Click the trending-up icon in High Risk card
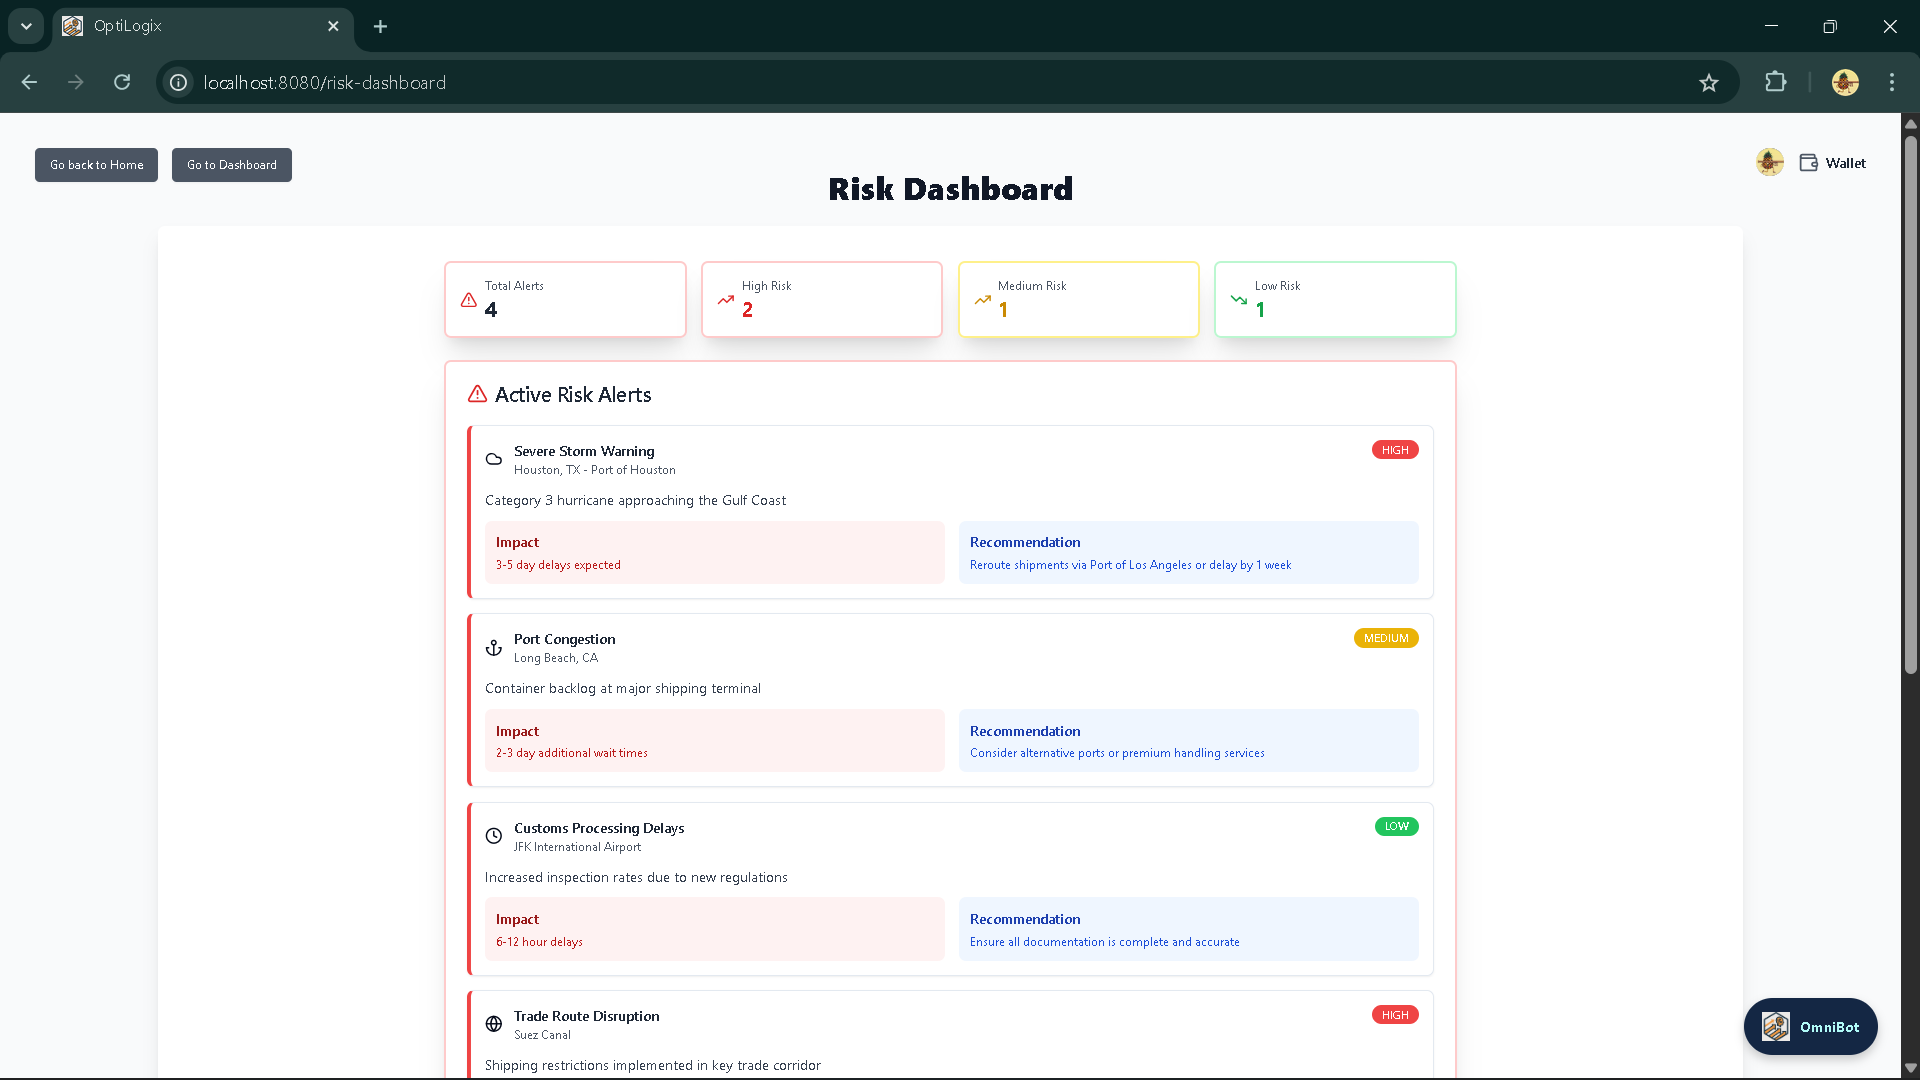 (x=725, y=300)
